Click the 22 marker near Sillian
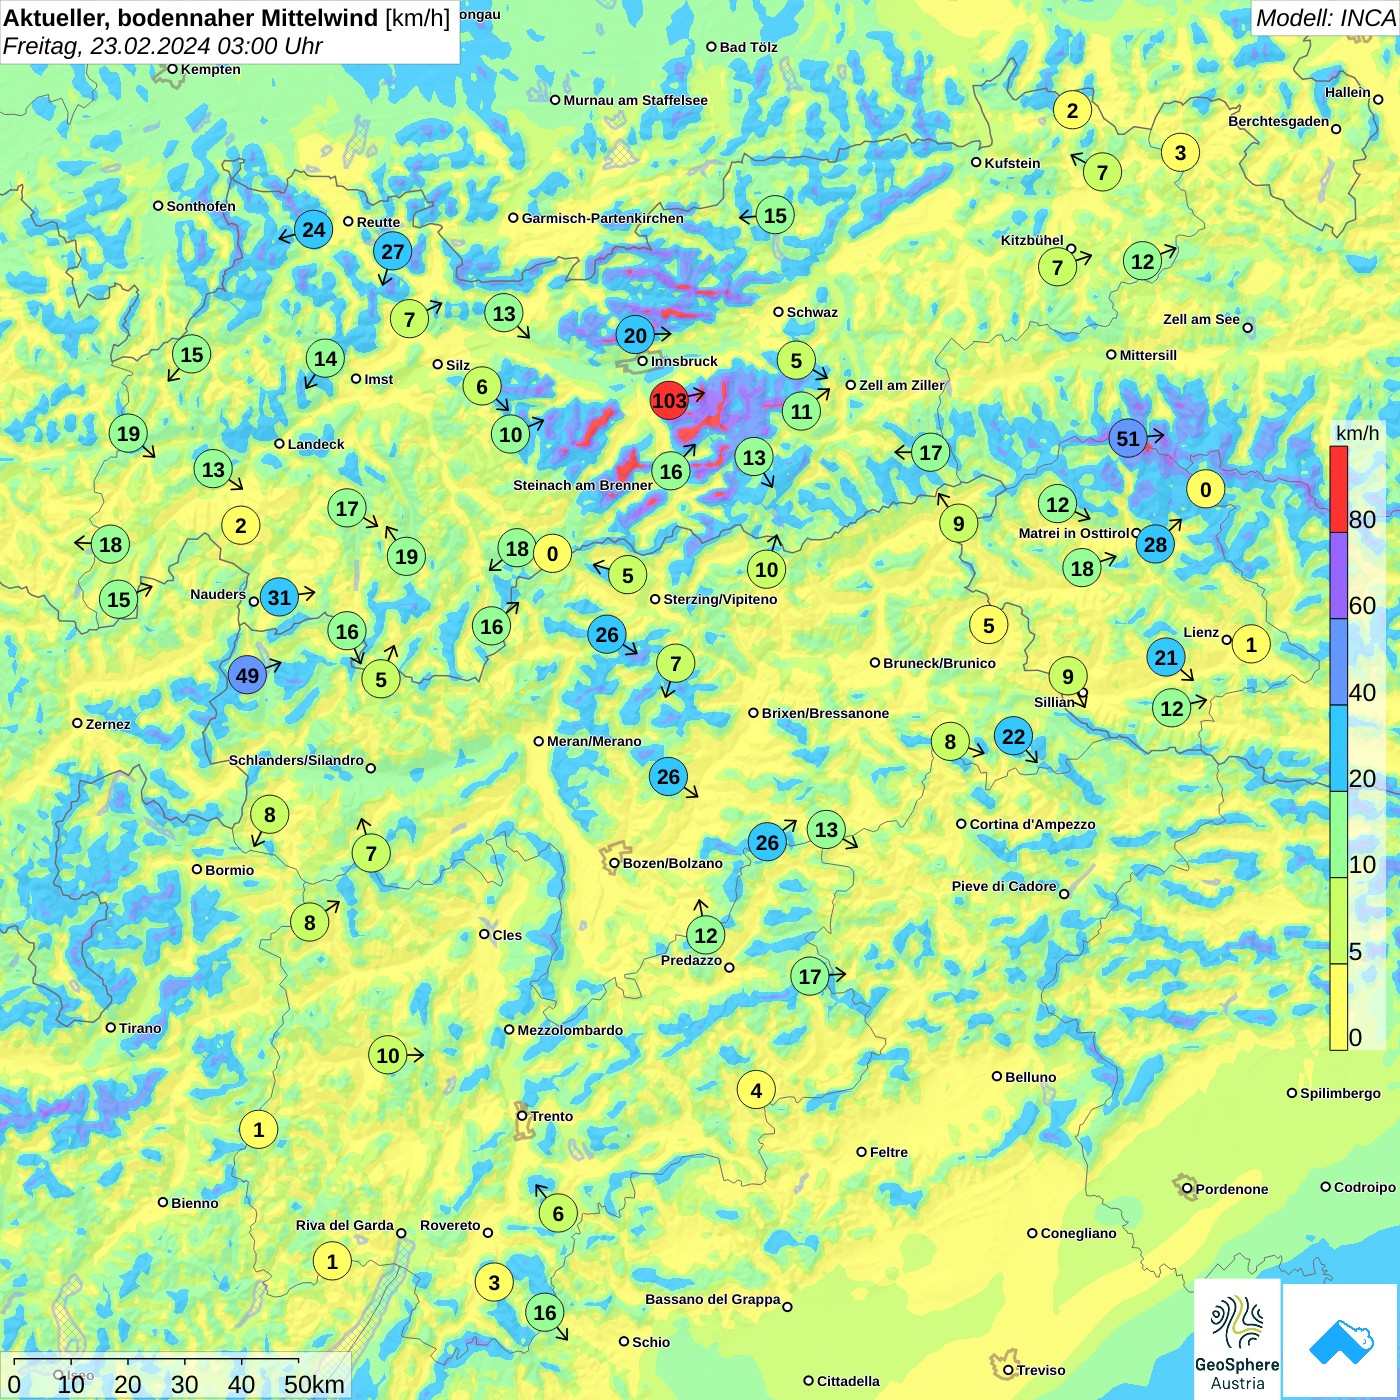 coord(1014,736)
